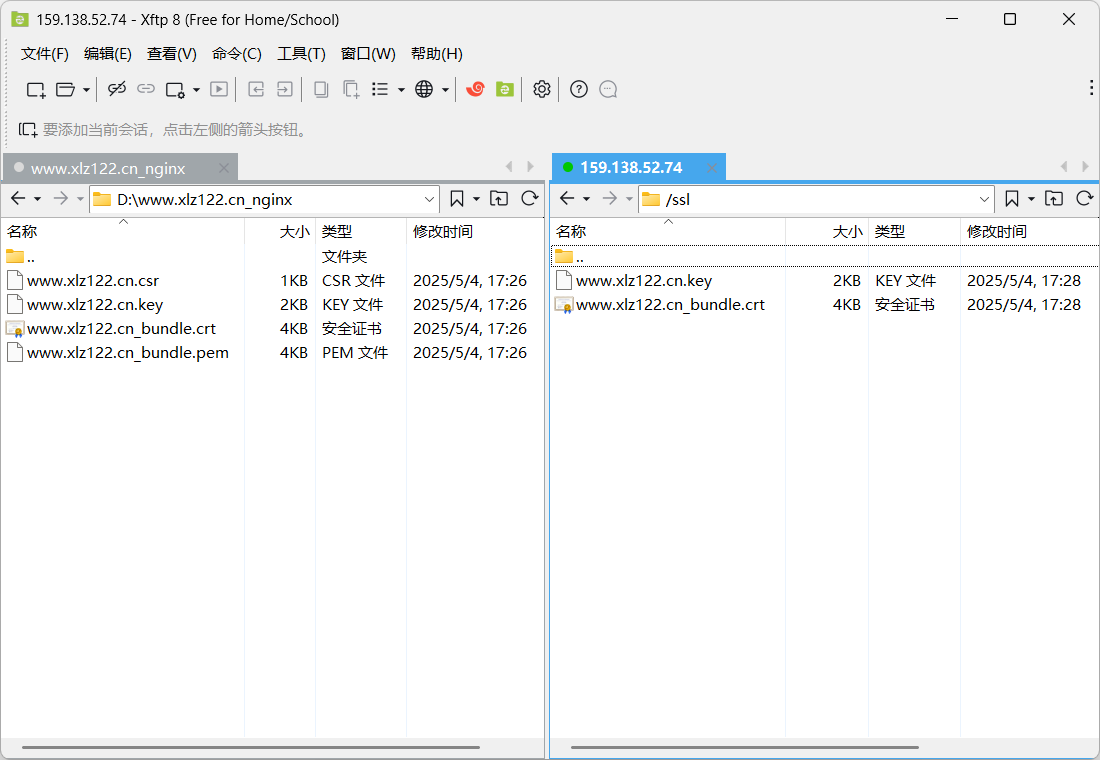Click the remote pane horizontal scrollbar

pos(744,747)
